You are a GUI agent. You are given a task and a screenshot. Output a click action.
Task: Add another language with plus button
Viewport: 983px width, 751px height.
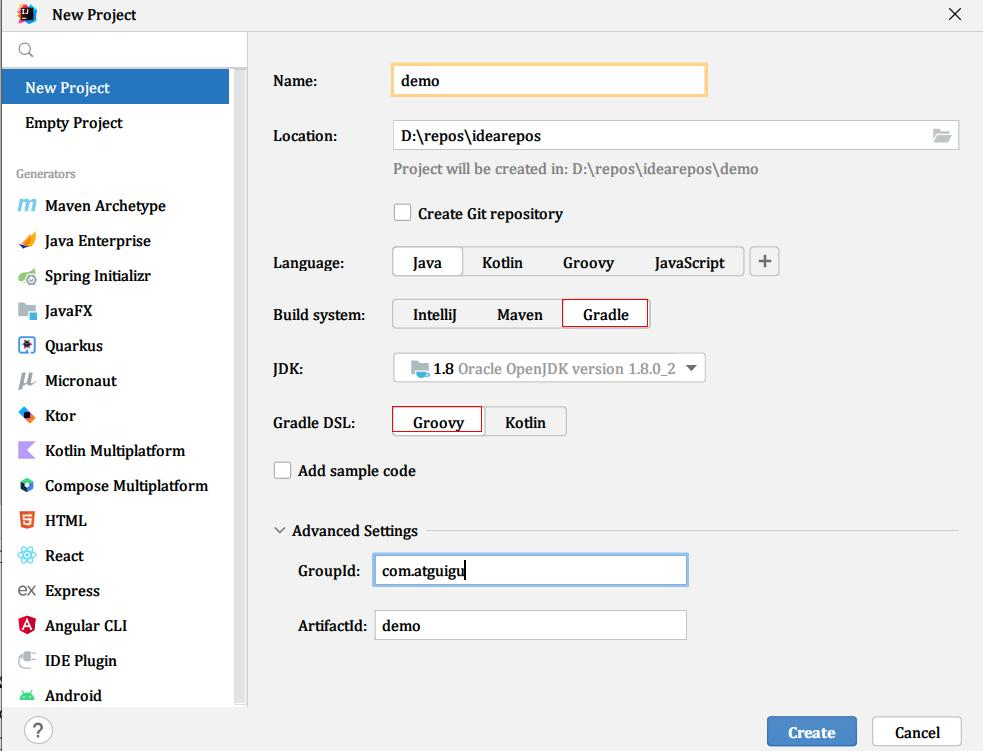pyautogui.click(x=764, y=261)
